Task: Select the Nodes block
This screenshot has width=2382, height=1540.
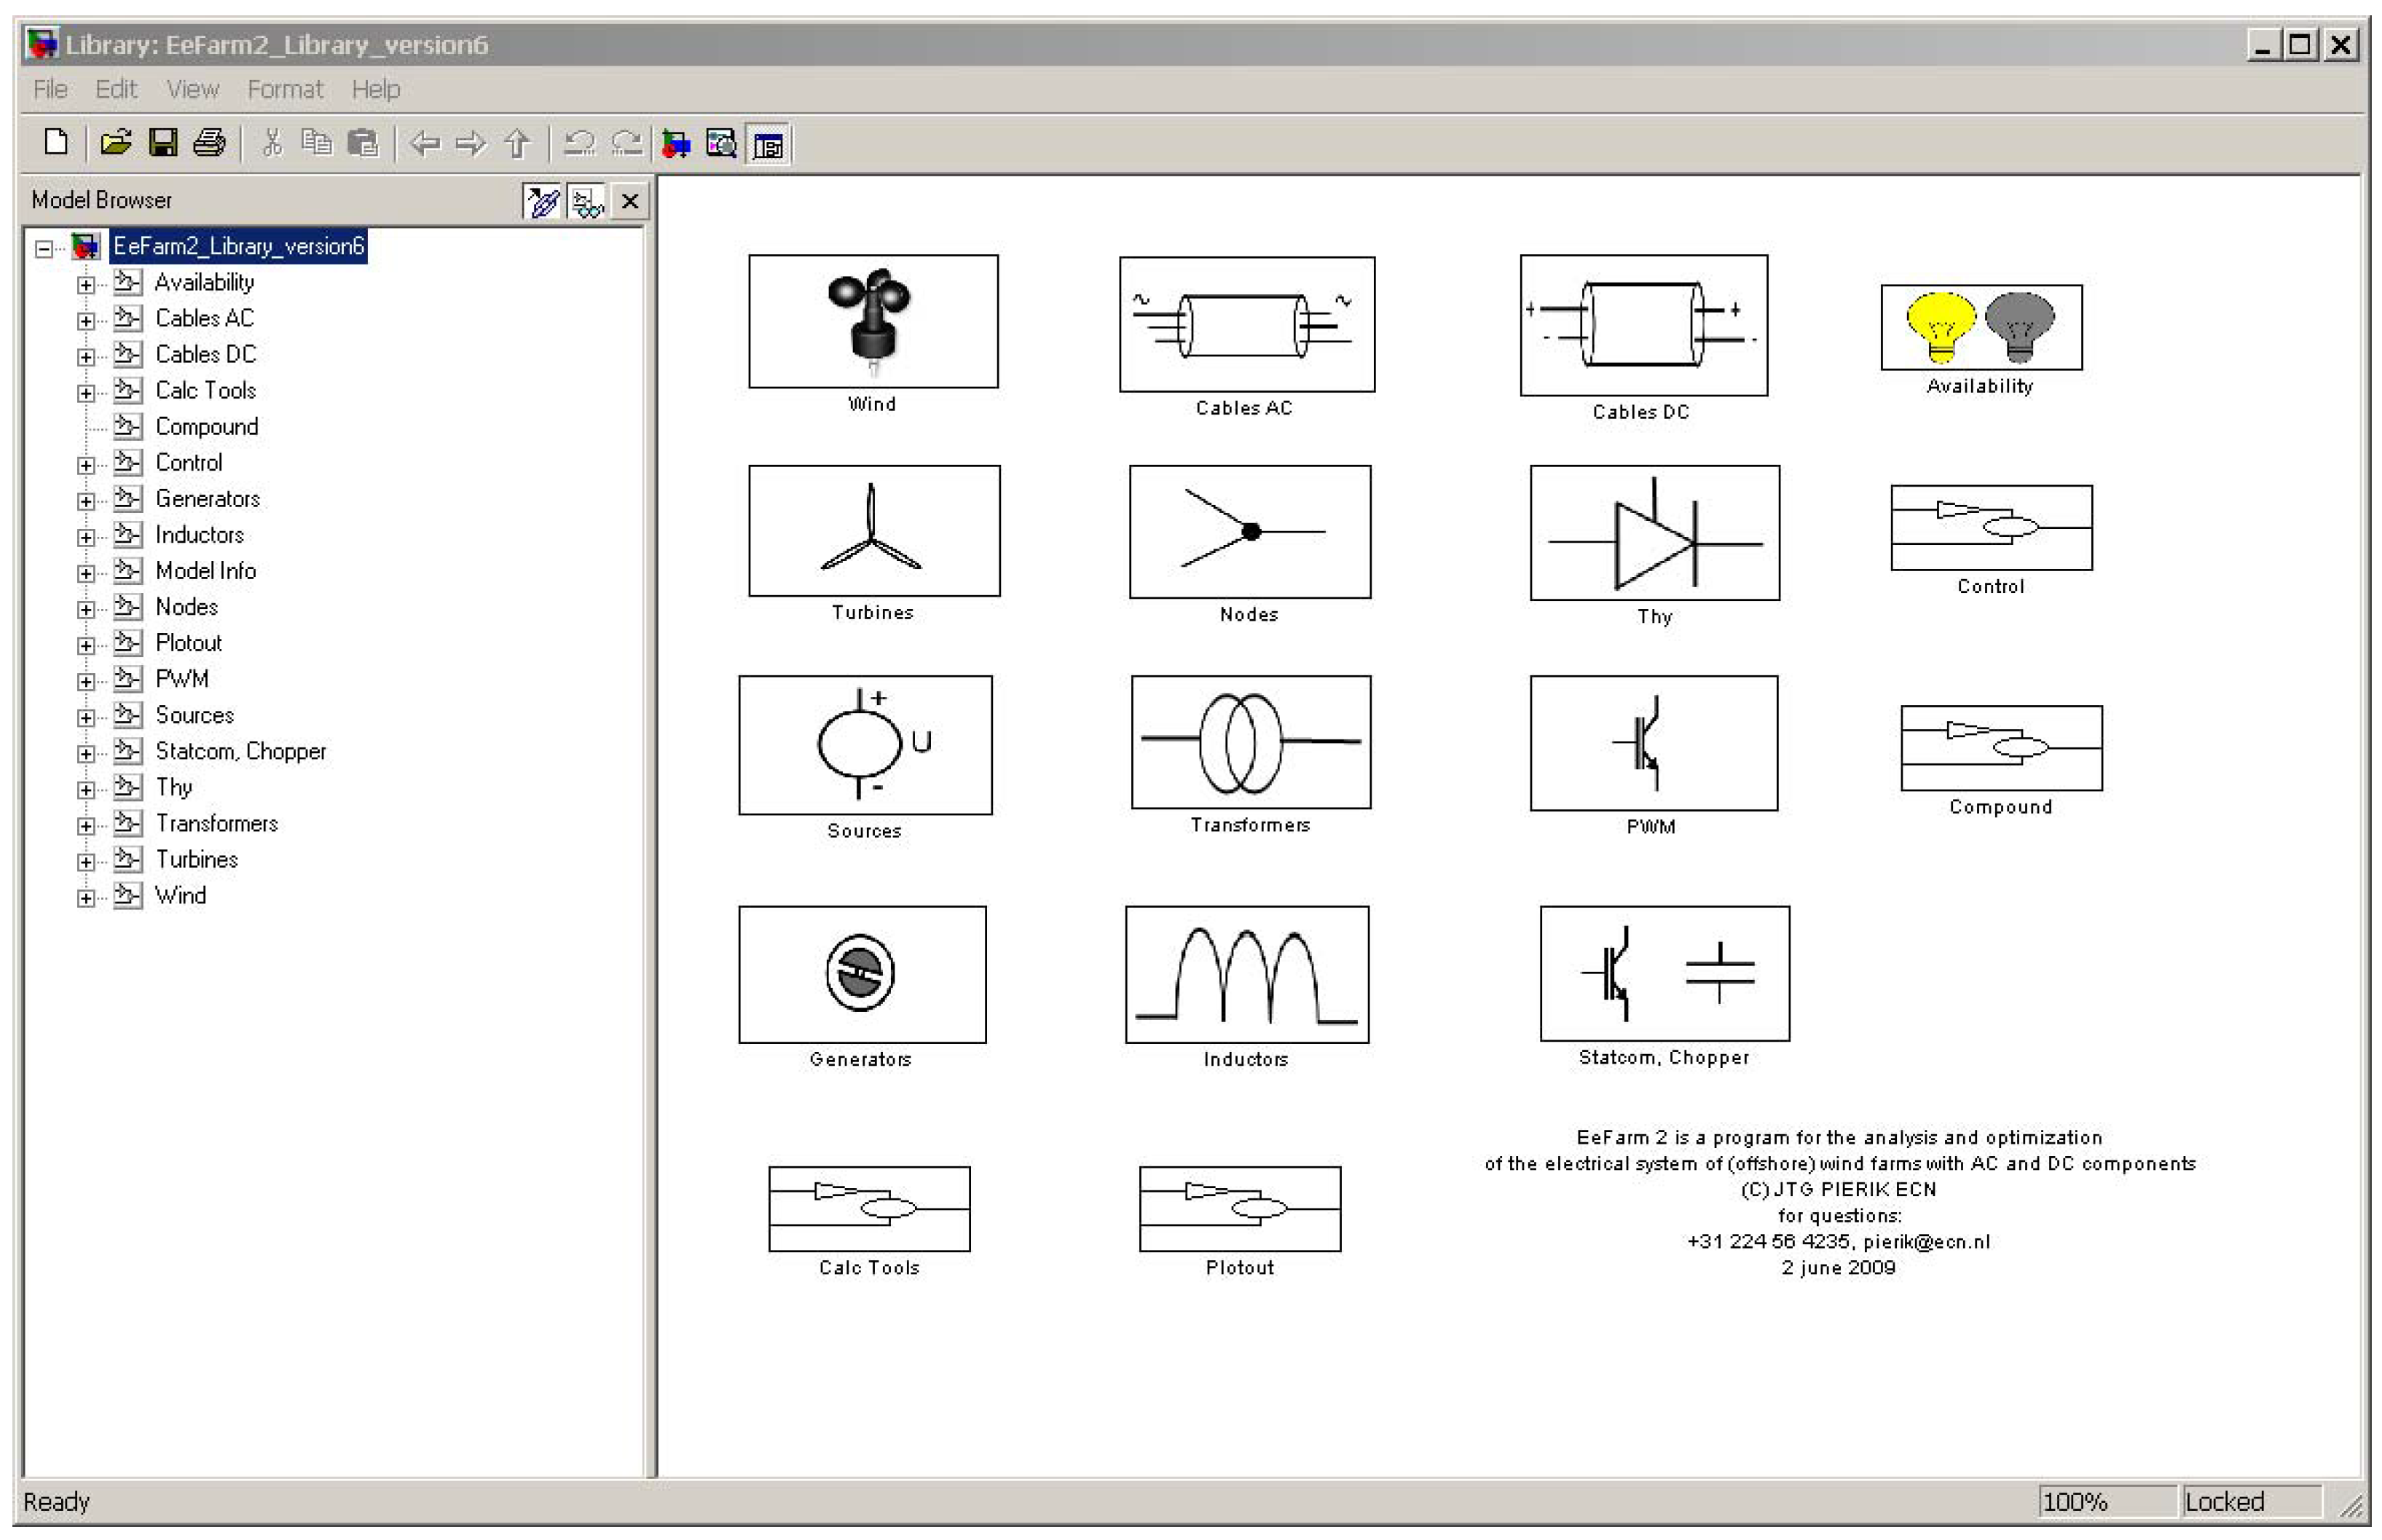Action: pos(1250,531)
